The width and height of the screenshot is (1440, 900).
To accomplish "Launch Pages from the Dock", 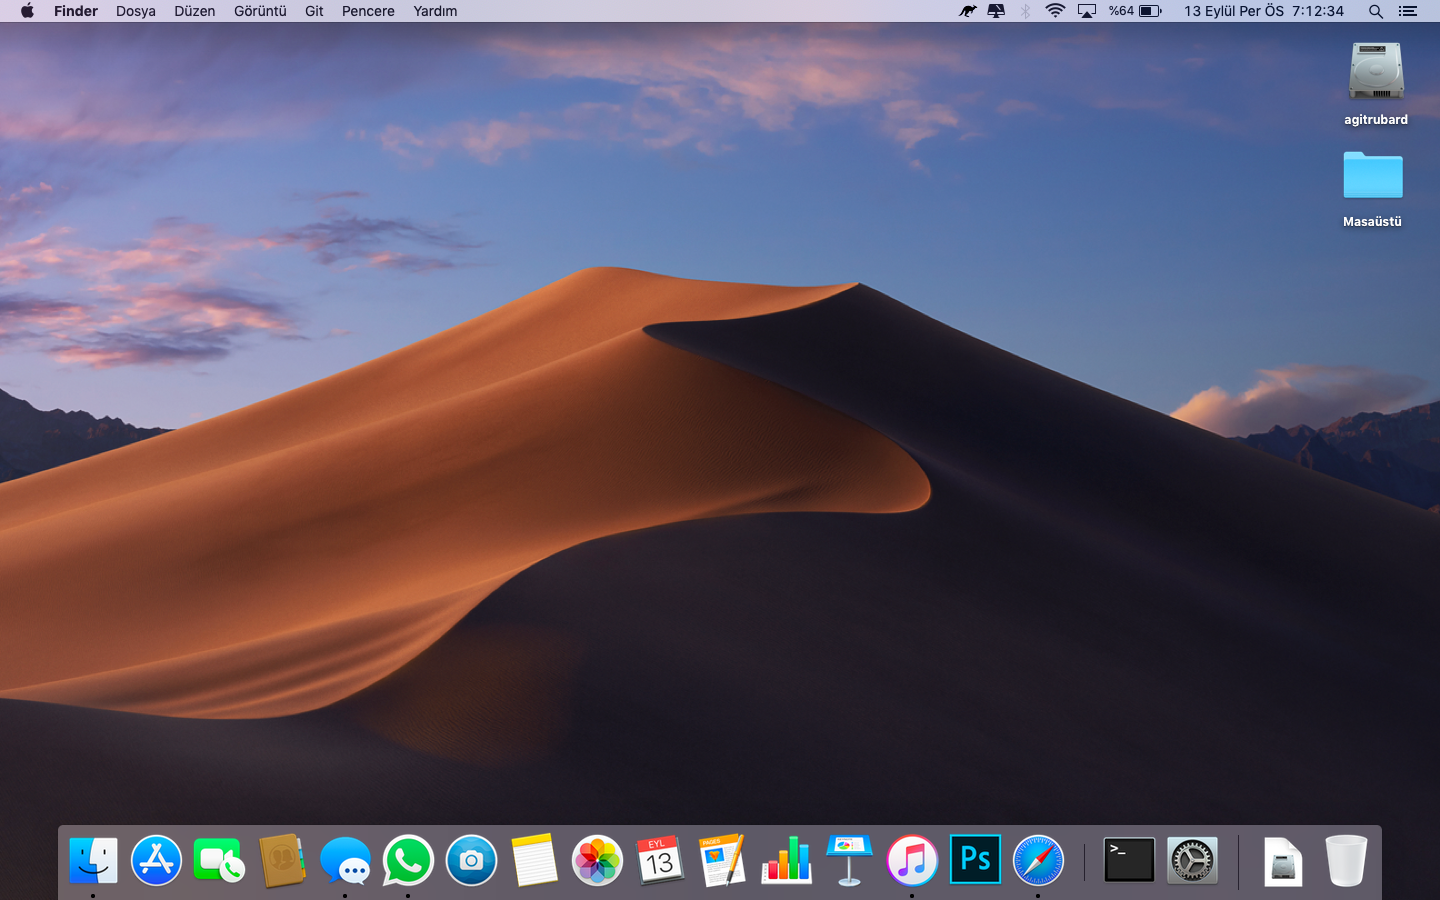I will [x=723, y=860].
